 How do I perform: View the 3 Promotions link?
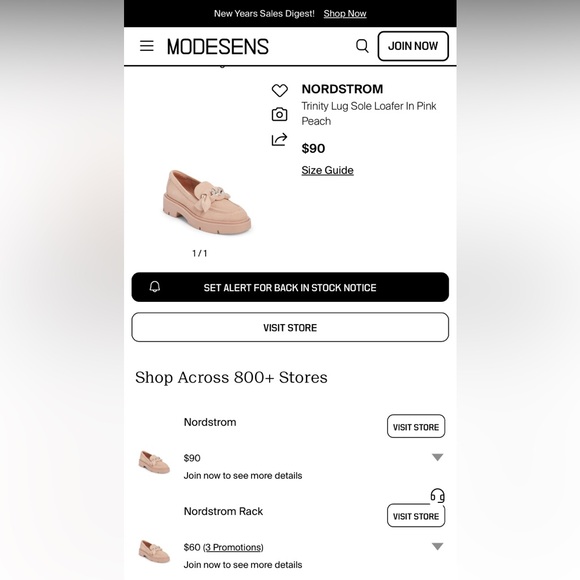click(x=233, y=547)
